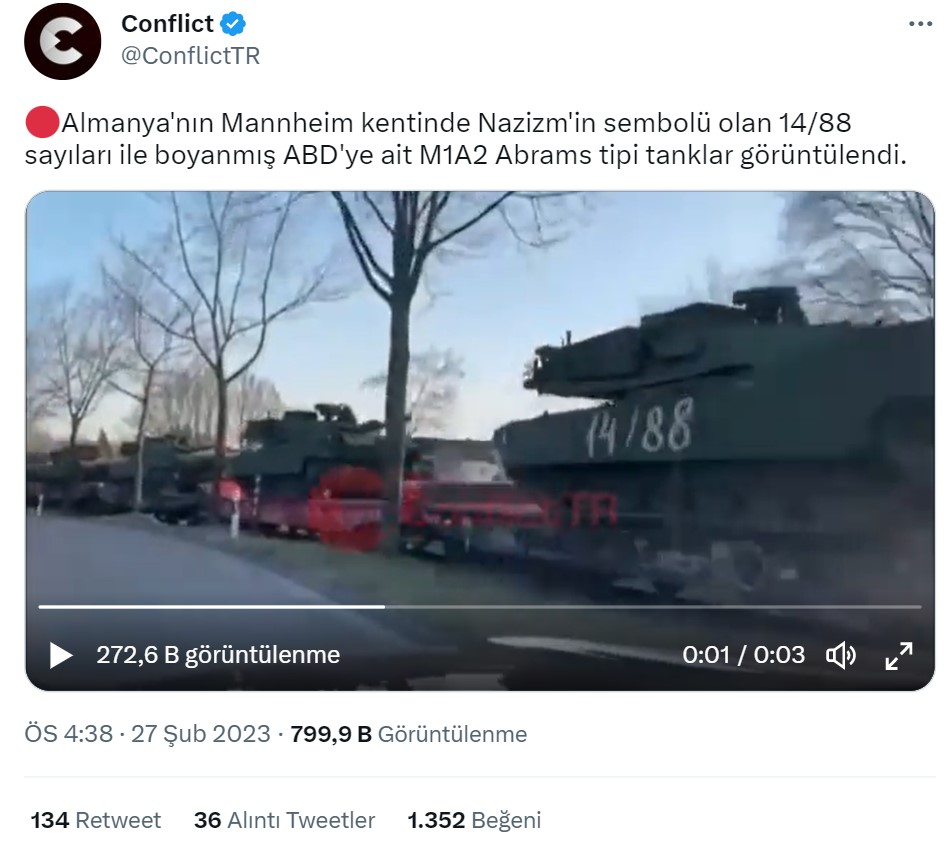View the 134 Retweet list
This screenshot has height=847, width=950.
(96, 820)
